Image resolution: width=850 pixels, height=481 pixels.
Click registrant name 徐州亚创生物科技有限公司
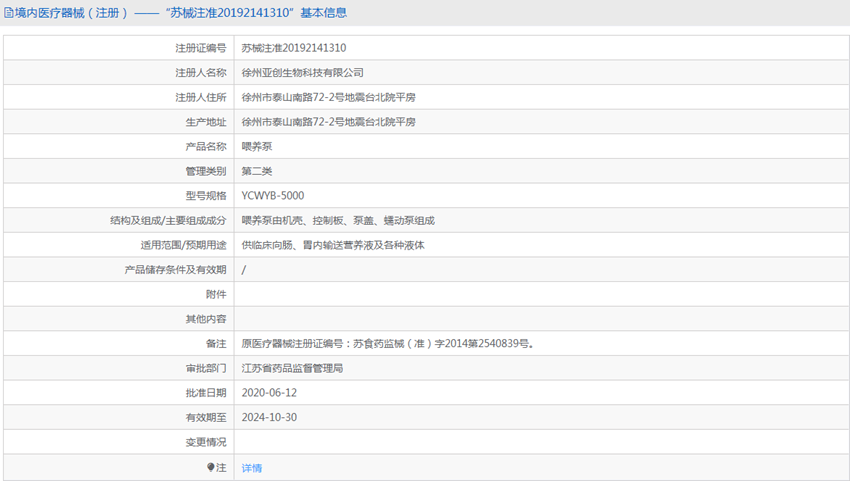[302, 73]
